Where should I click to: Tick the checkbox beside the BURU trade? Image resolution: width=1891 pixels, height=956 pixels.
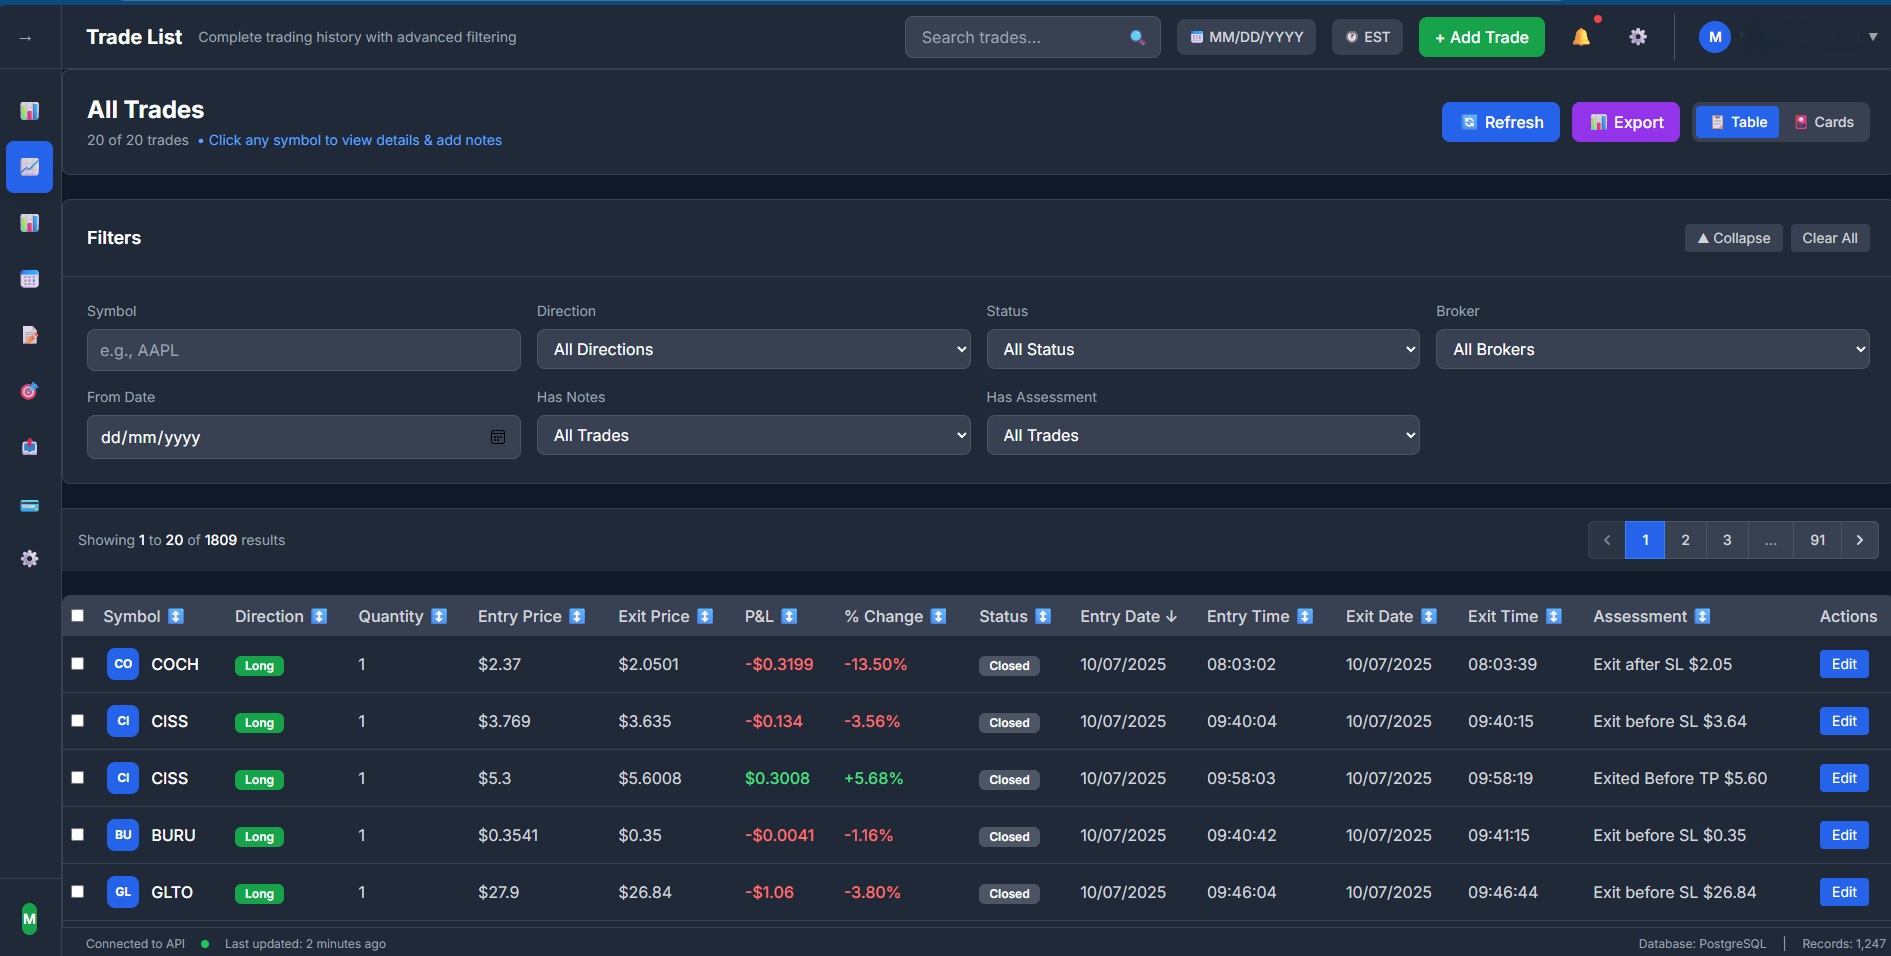click(77, 835)
